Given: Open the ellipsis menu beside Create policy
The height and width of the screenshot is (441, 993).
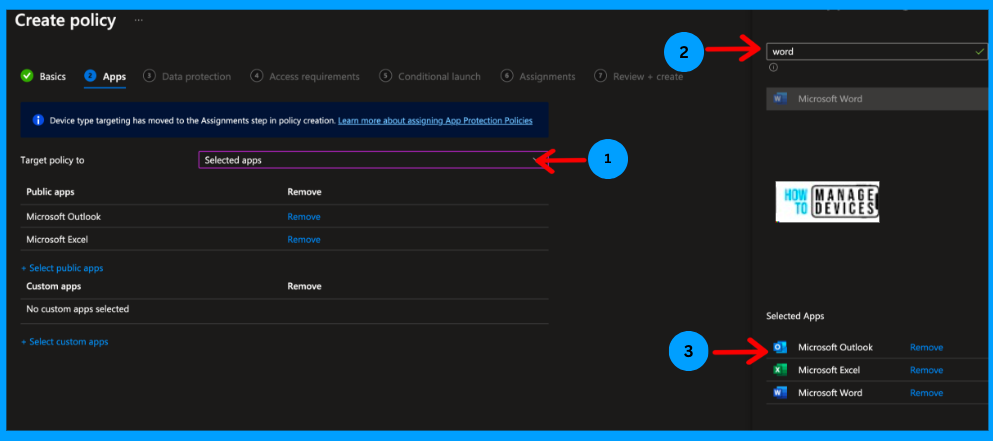Looking at the screenshot, I should tap(138, 20).
